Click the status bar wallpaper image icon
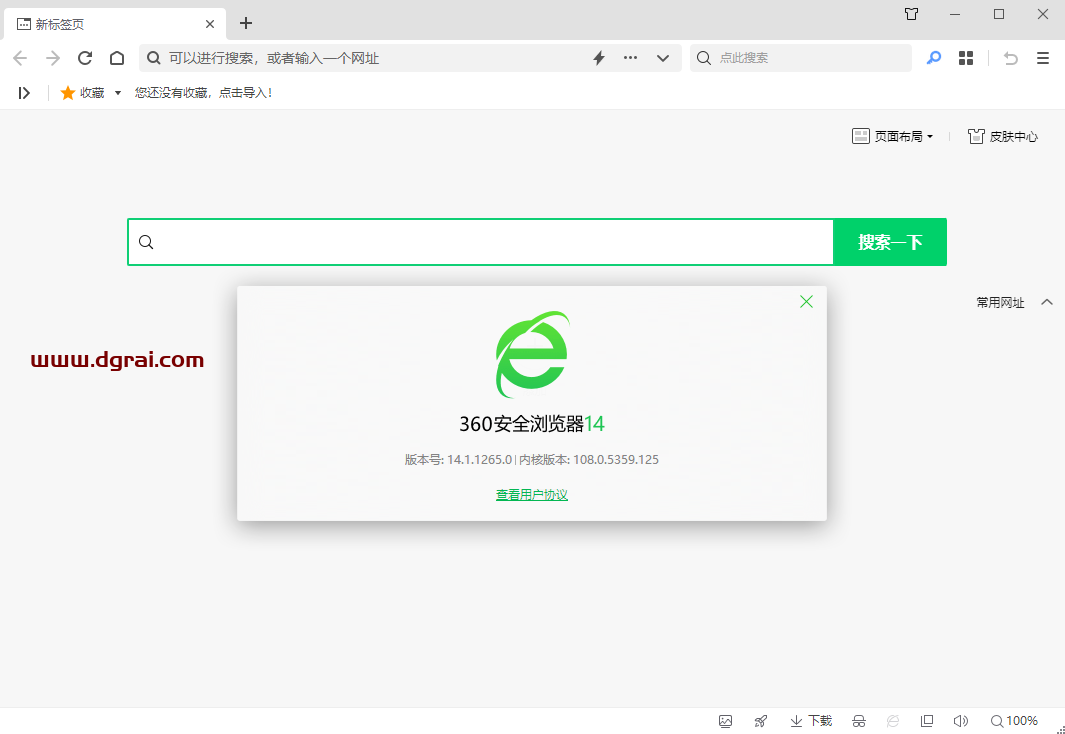Viewport: 1065px width, 734px height. (x=725, y=721)
